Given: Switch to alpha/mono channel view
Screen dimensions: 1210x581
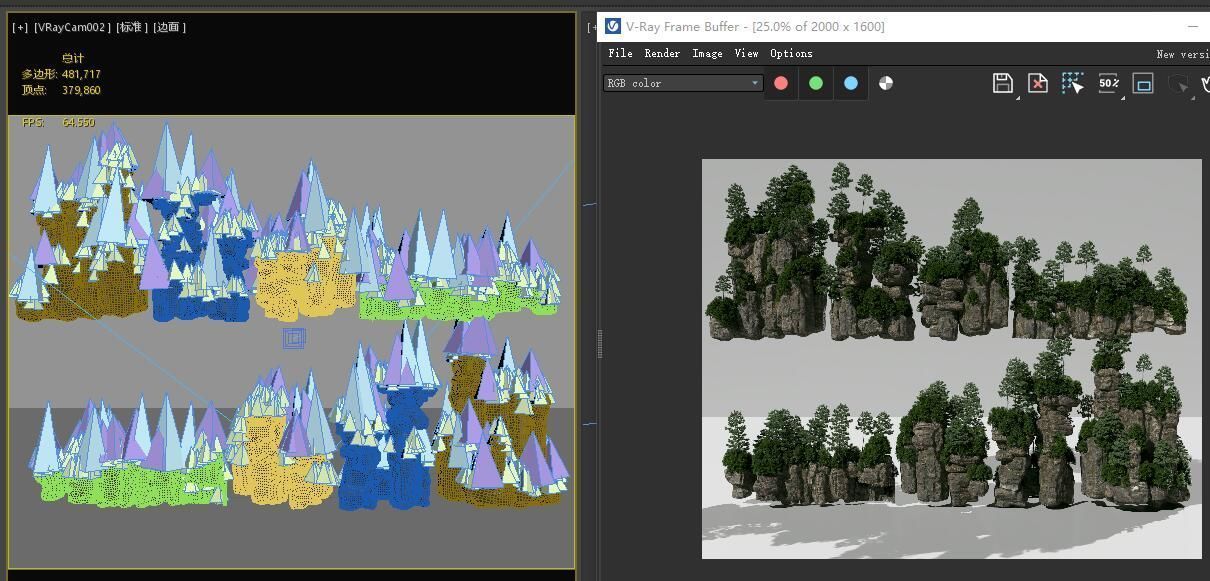Looking at the screenshot, I should [886, 83].
